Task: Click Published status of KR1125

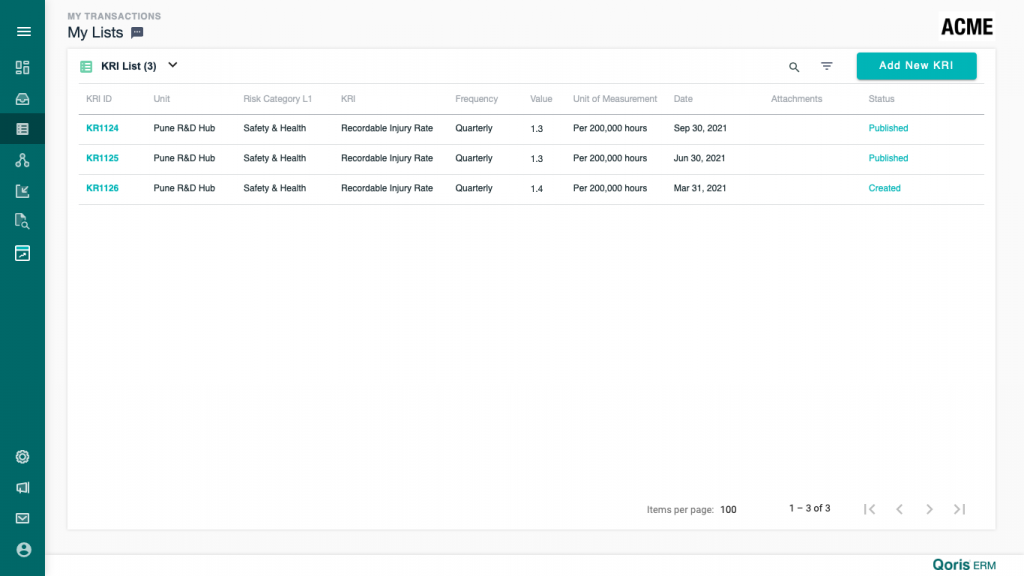Action: point(888,158)
